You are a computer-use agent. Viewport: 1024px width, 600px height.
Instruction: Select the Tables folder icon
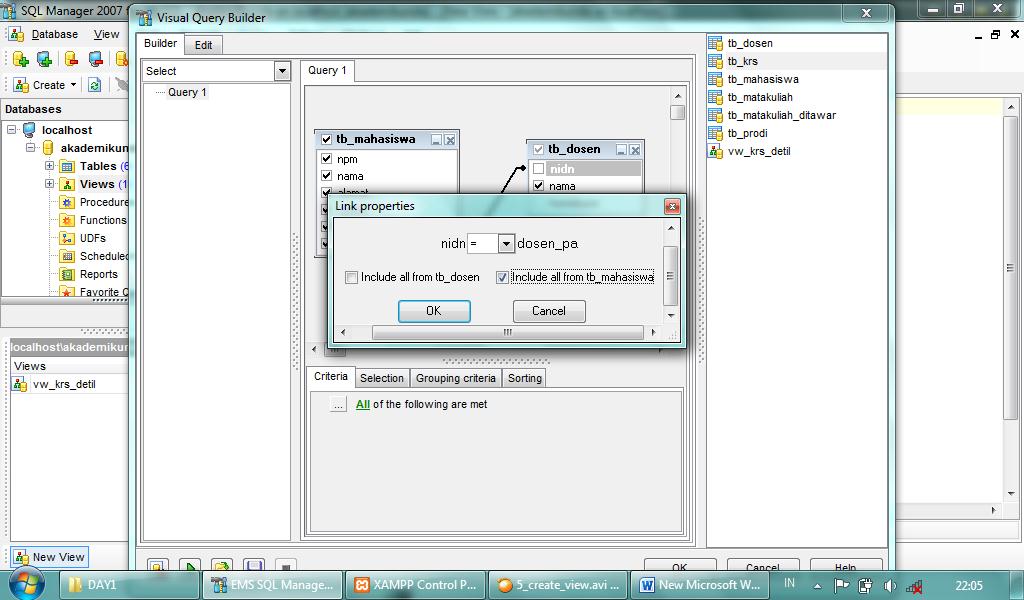(x=67, y=166)
